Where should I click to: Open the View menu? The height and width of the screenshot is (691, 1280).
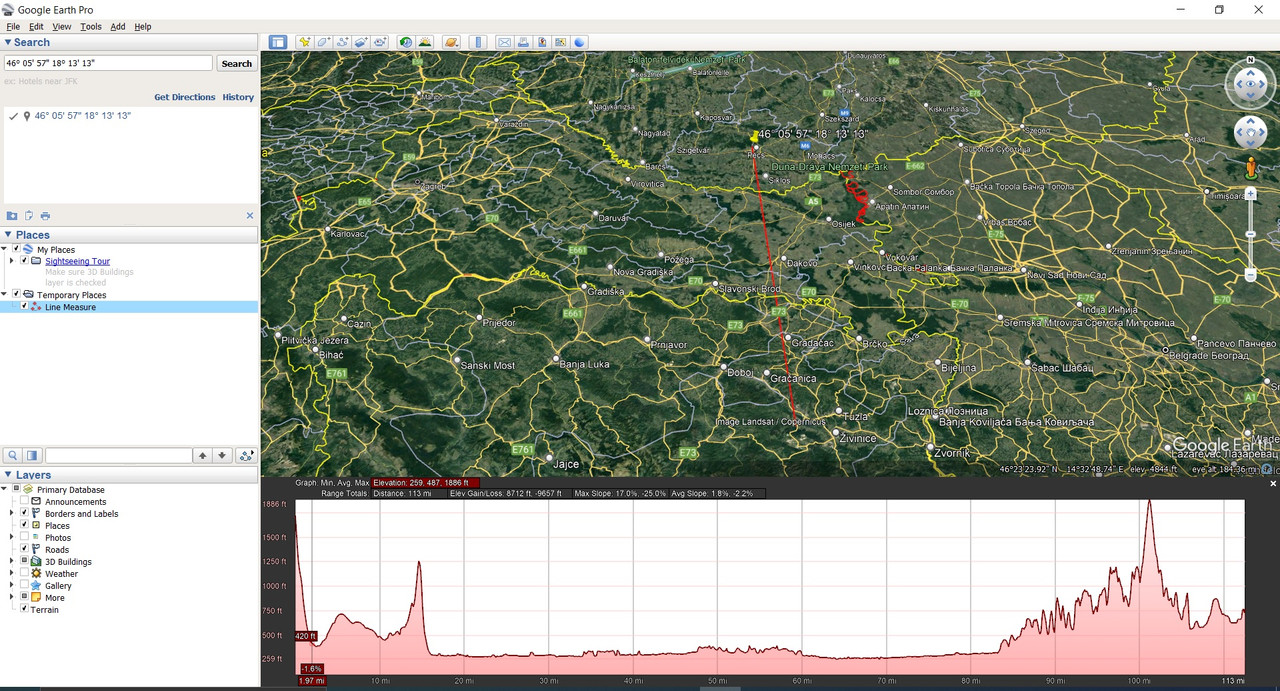pyautogui.click(x=61, y=27)
